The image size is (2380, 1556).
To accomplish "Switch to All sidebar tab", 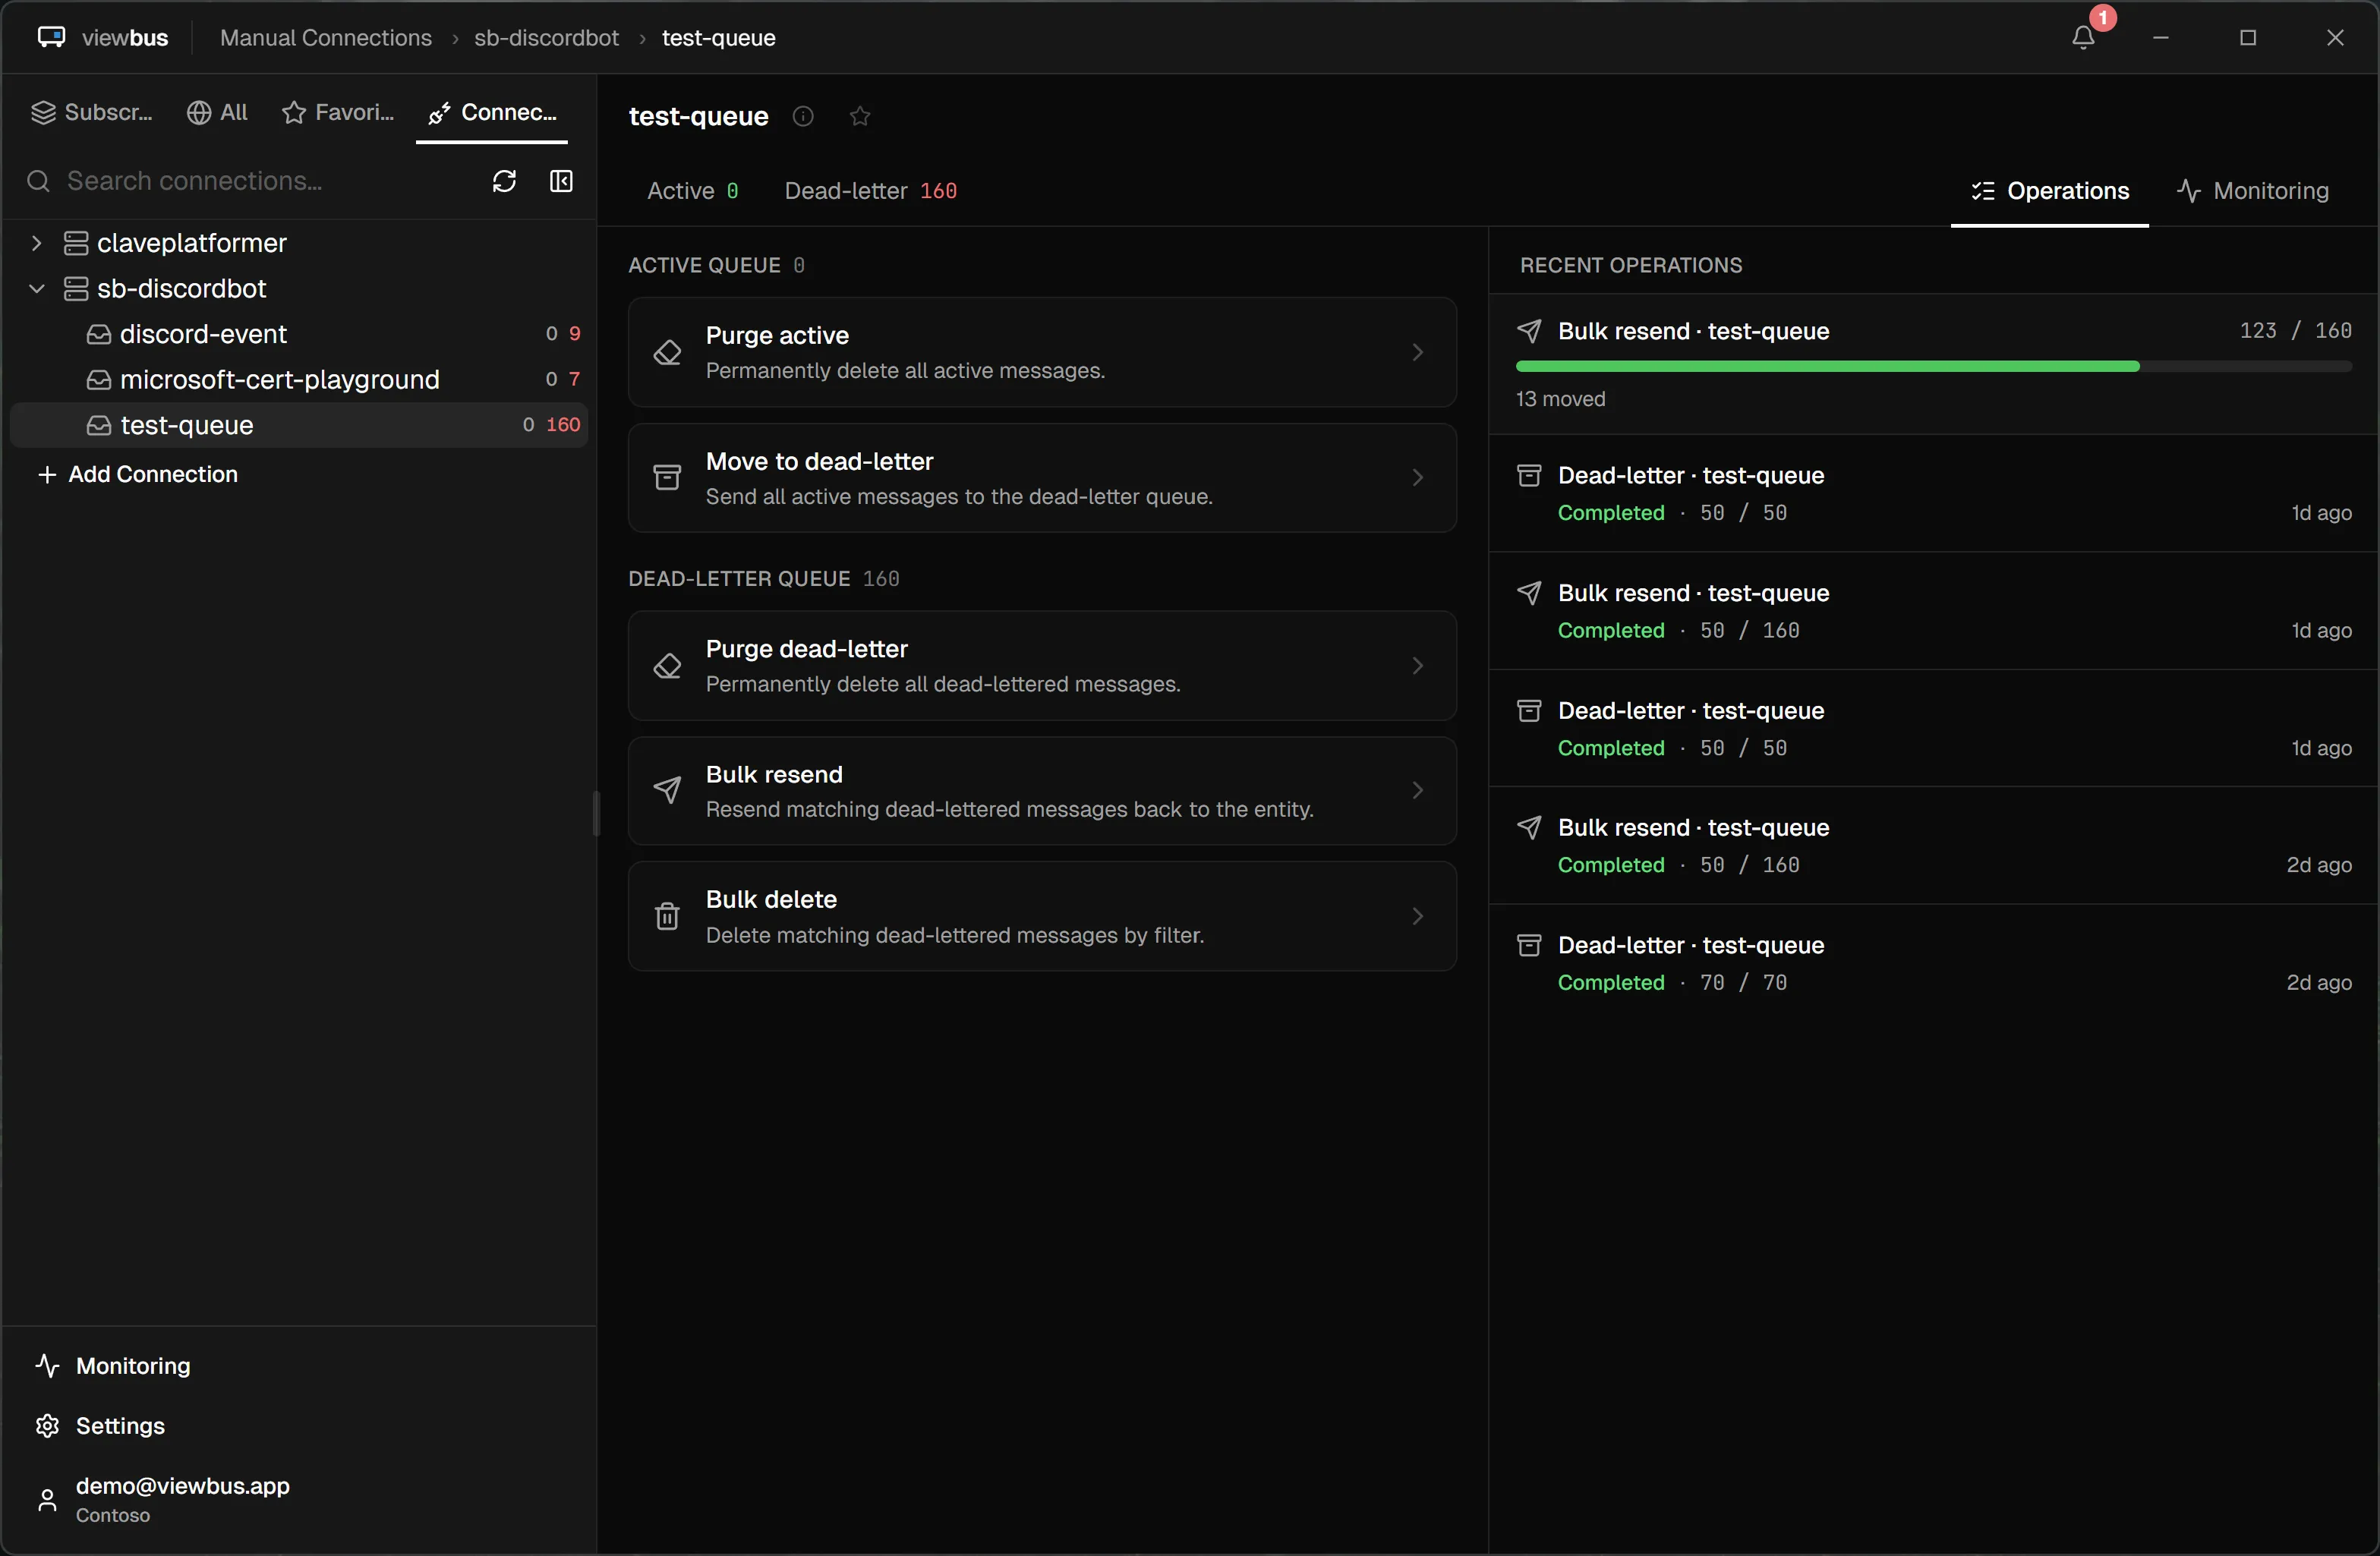I will point(217,112).
